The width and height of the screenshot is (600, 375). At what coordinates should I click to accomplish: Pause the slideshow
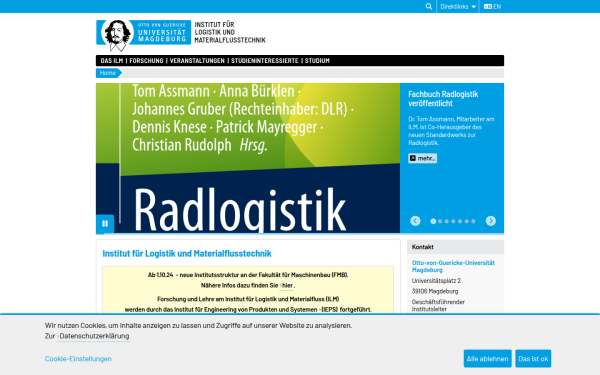[105, 223]
